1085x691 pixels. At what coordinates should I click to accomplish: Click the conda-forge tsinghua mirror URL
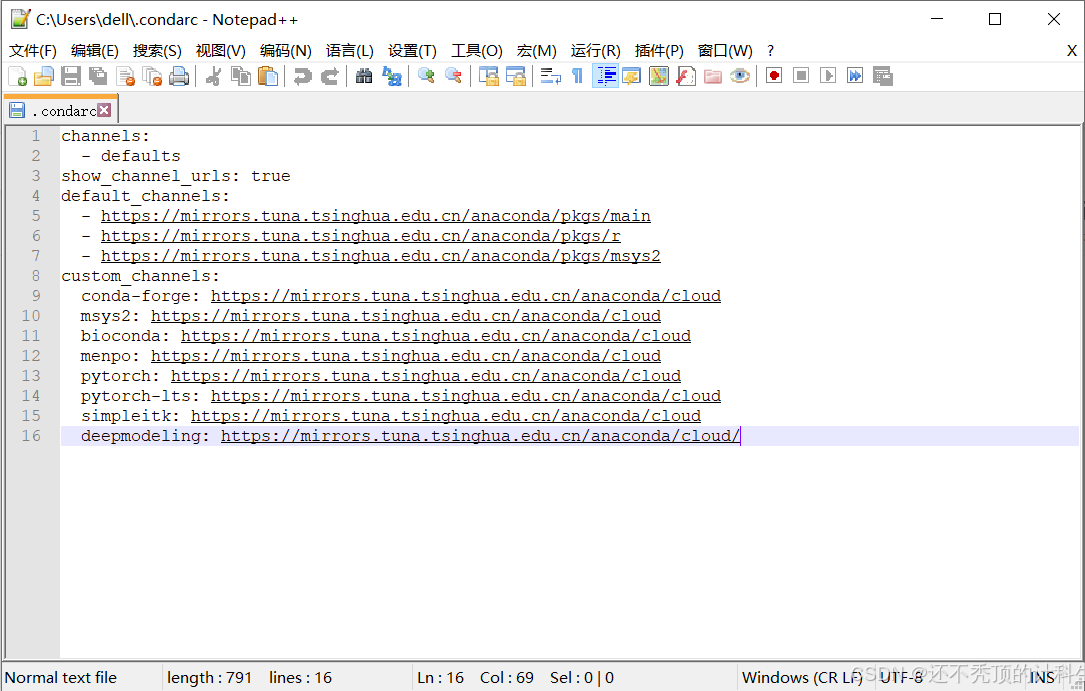[465, 296]
